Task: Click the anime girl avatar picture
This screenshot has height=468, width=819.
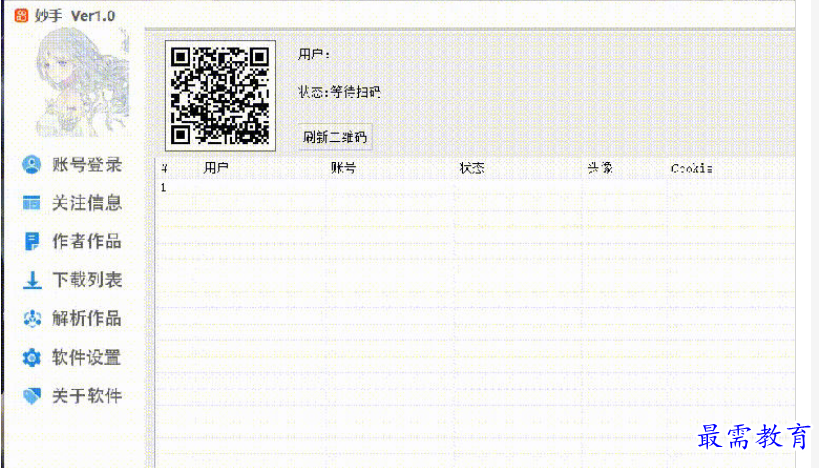Action: coord(83,82)
